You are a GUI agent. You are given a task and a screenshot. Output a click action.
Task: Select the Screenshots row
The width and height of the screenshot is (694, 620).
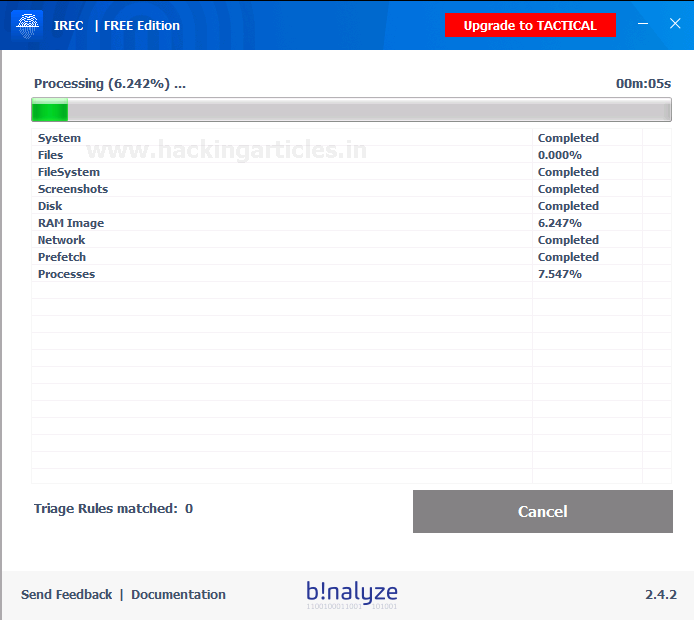click(351, 189)
